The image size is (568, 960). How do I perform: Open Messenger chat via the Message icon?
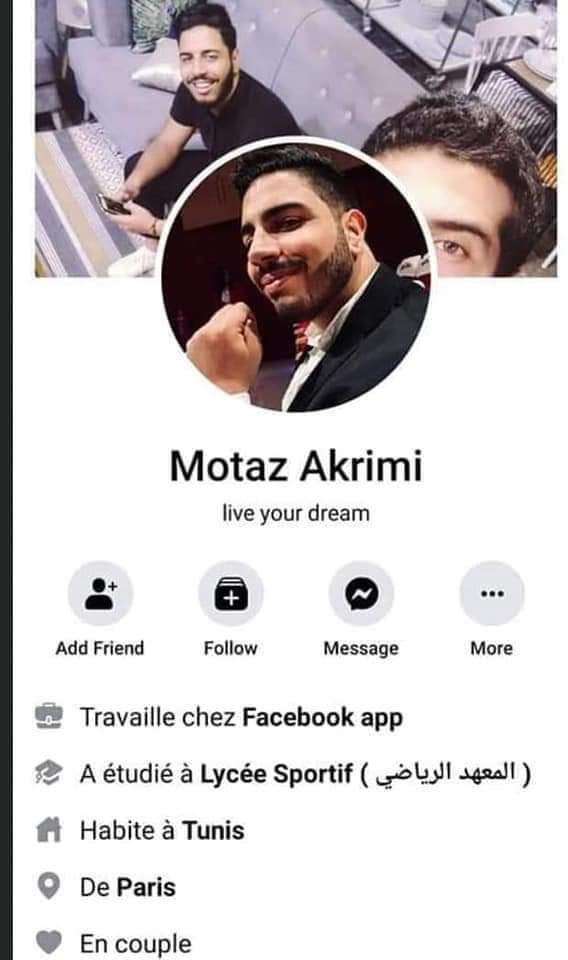click(x=361, y=593)
